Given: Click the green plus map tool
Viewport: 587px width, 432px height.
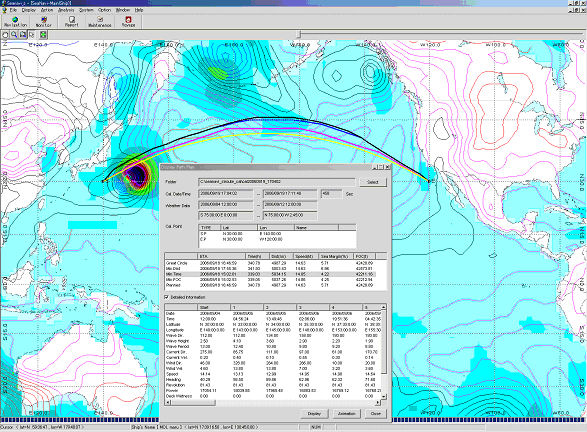Looking at the screenshot, I should pyautogui.click(x=43, y=35).
